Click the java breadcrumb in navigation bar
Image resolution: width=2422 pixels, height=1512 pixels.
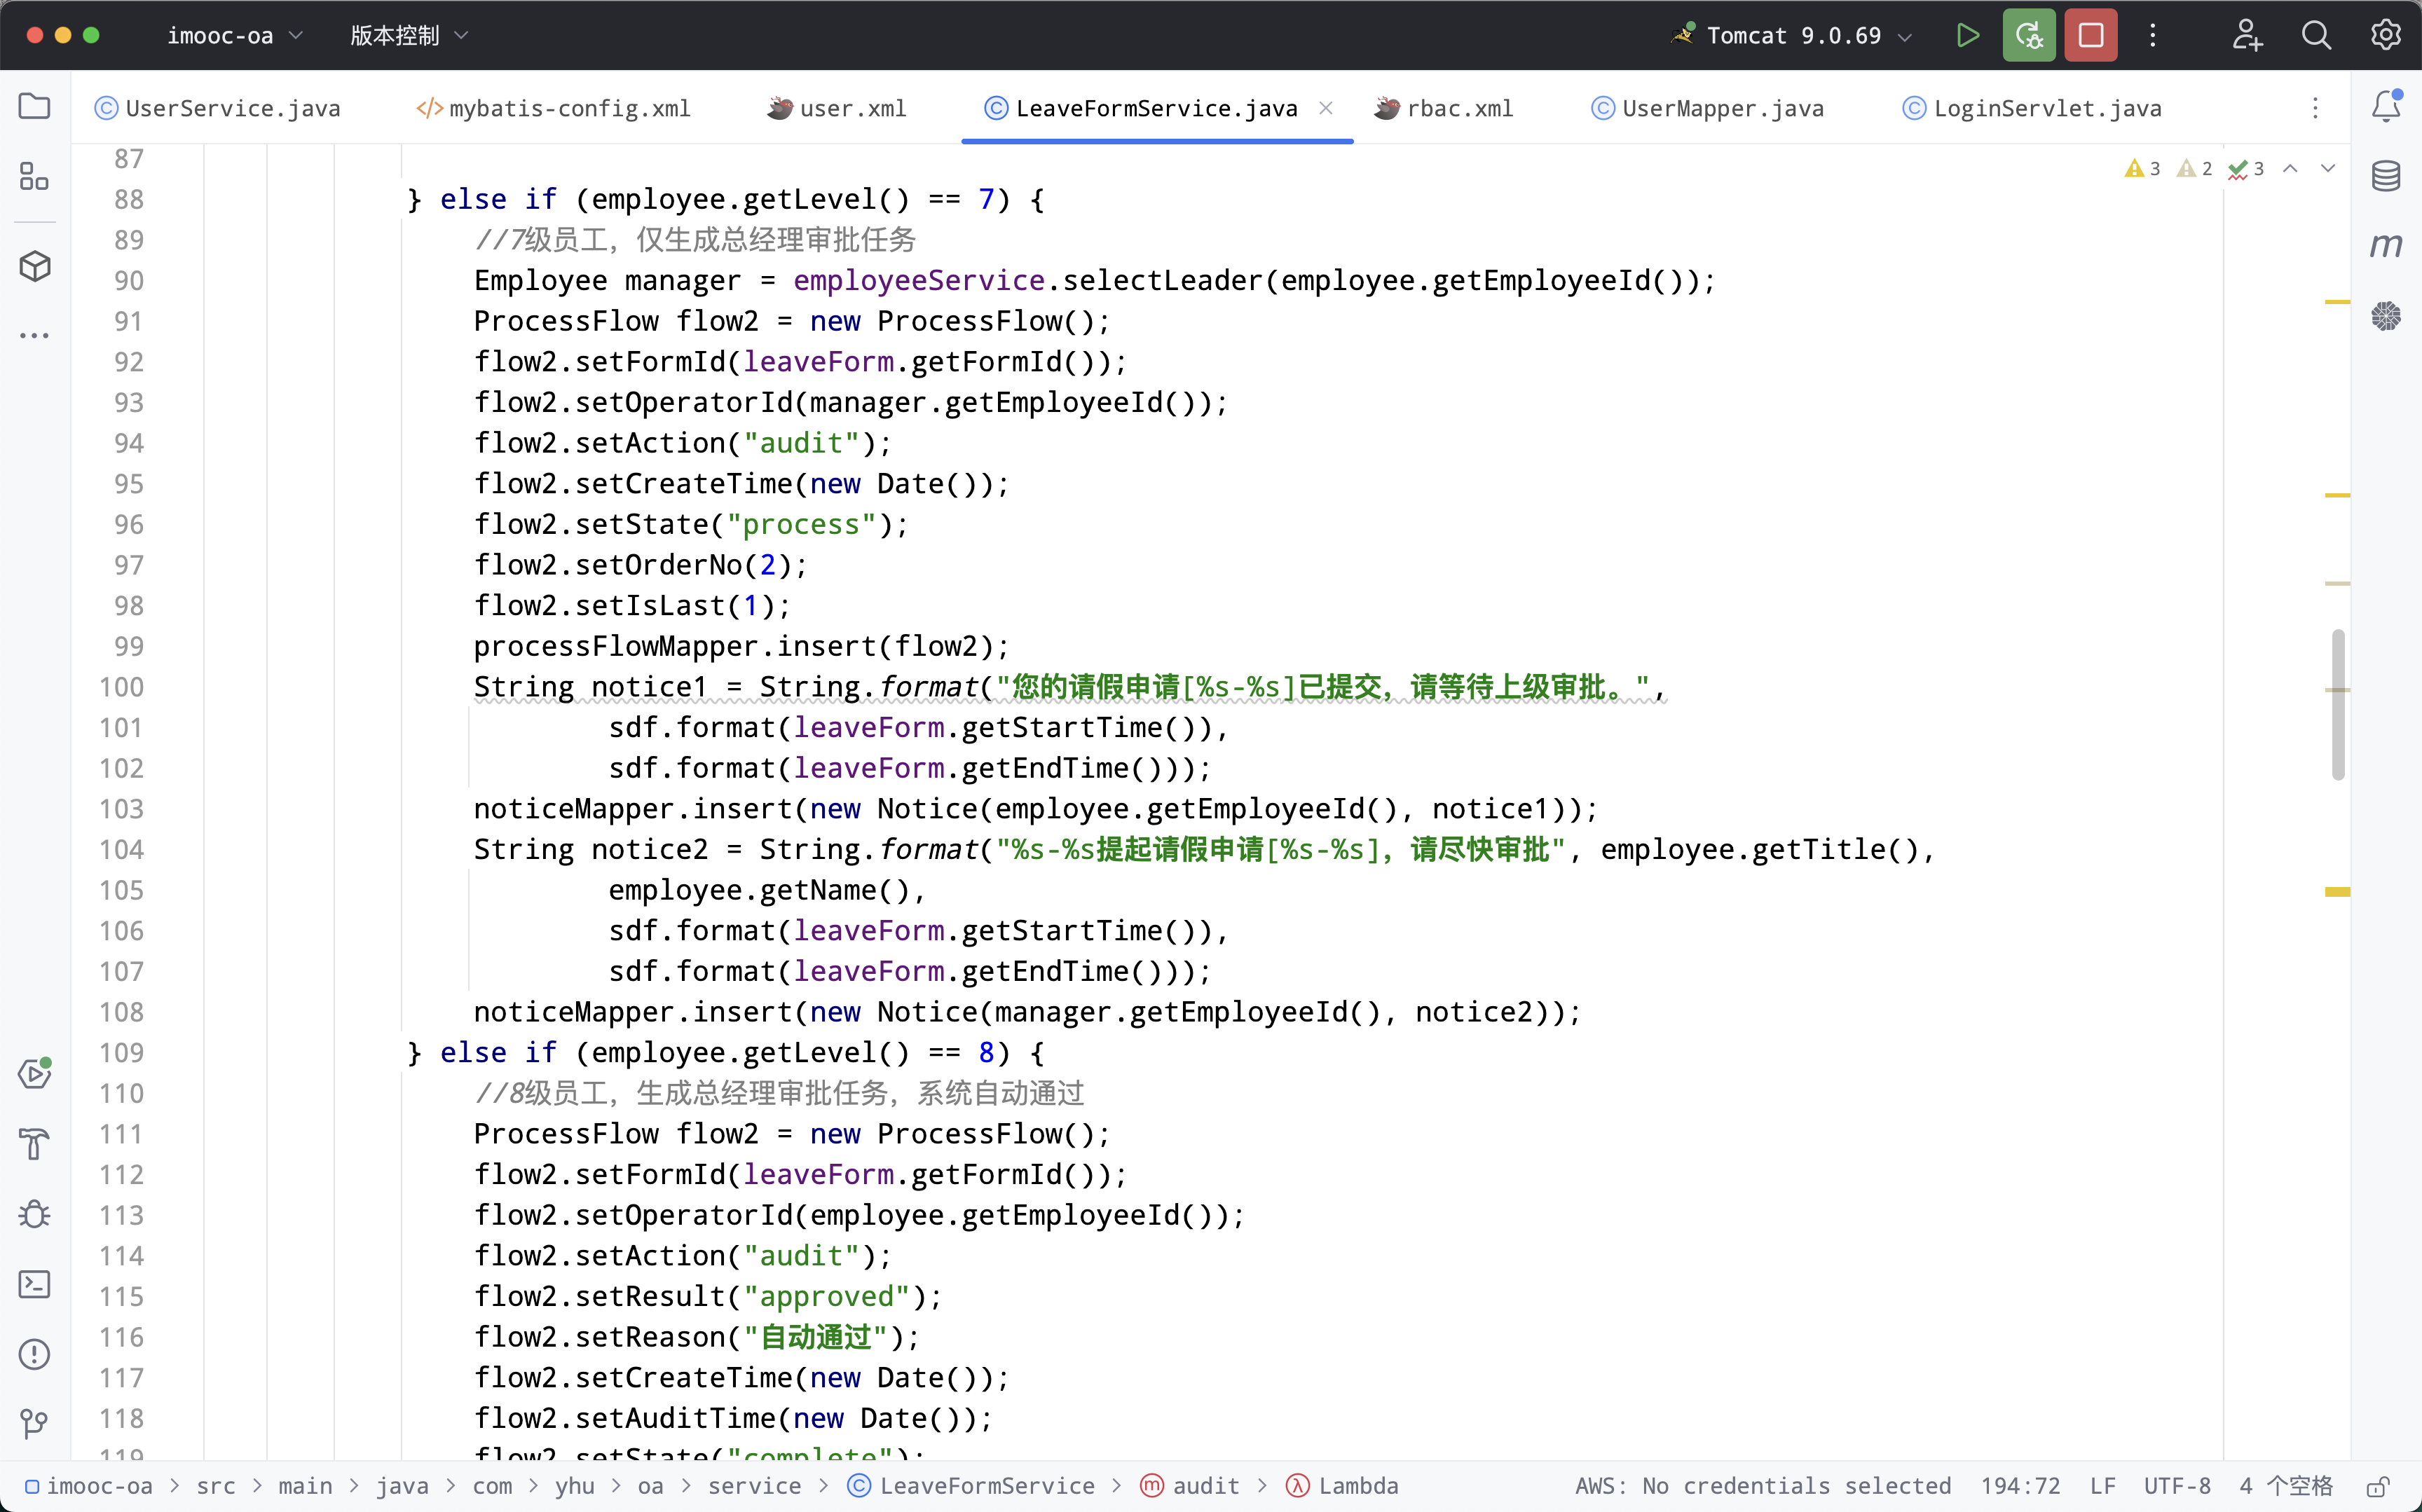tap(402, 1486)
